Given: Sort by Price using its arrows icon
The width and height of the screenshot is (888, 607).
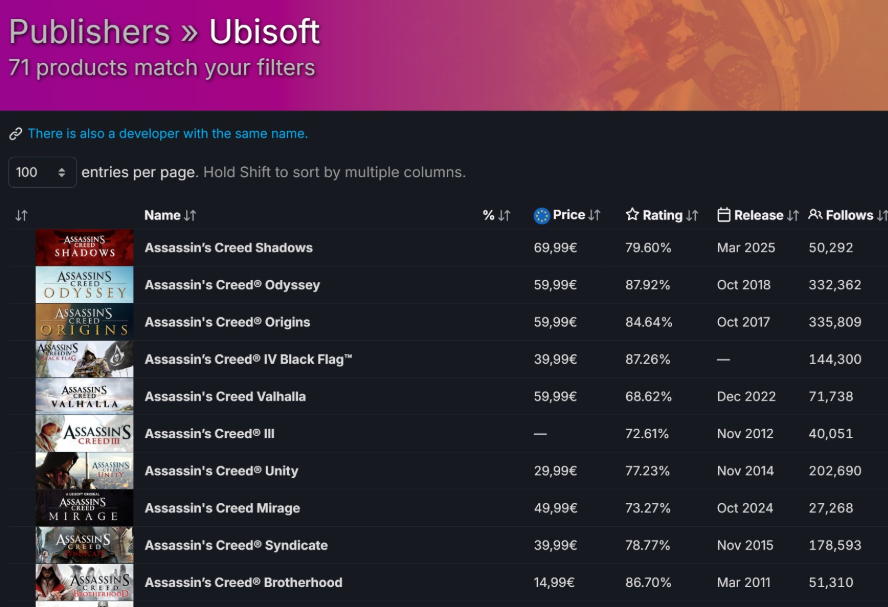Looking at the screenshot, I should 594,215.
